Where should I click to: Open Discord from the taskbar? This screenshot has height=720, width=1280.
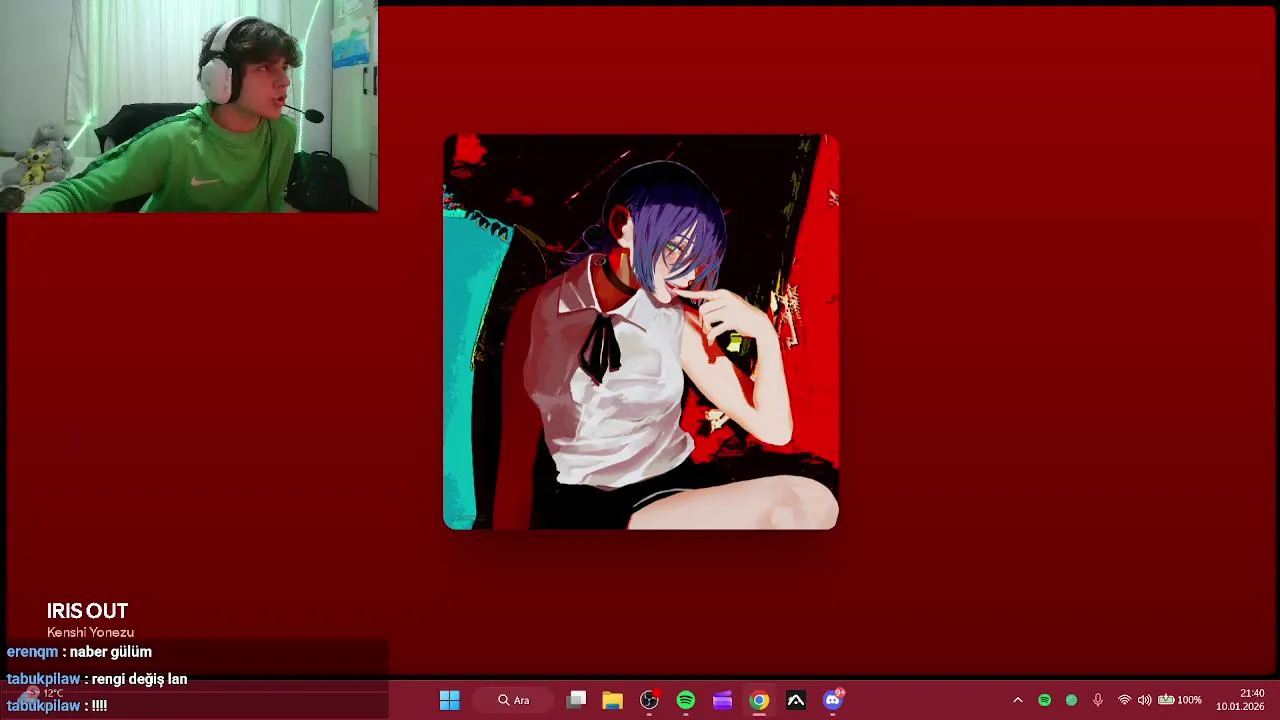[x=833, y=700]
